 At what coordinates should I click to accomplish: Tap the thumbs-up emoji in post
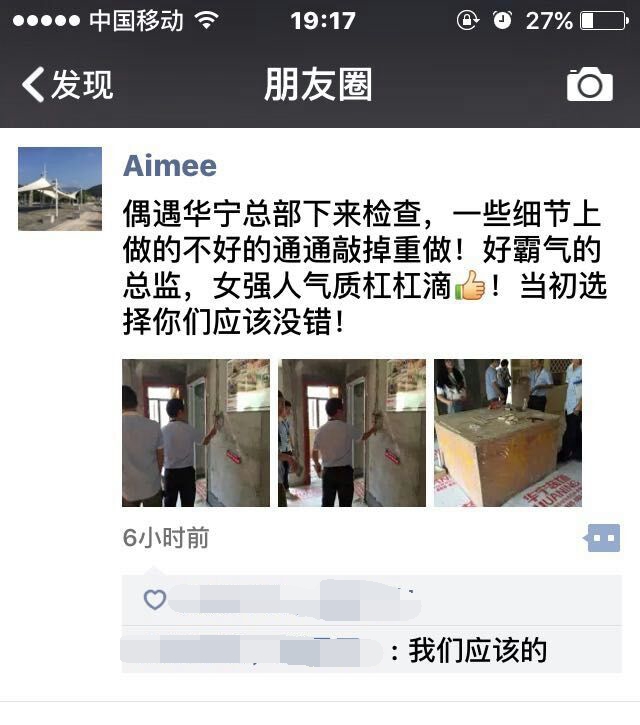[470, 285]
